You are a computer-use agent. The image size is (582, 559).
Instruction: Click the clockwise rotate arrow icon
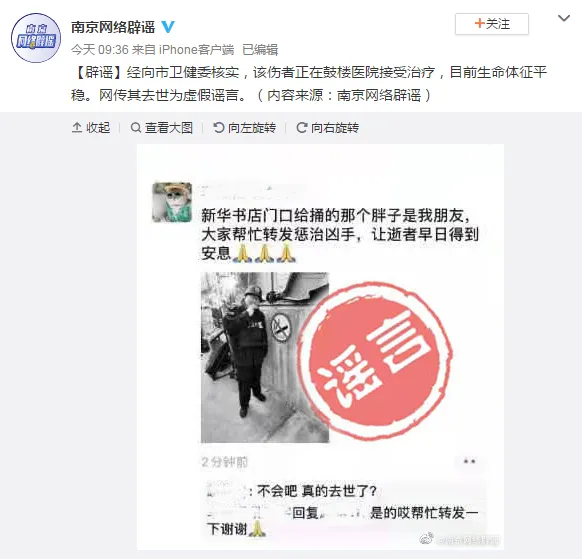(x=301, y=128)
